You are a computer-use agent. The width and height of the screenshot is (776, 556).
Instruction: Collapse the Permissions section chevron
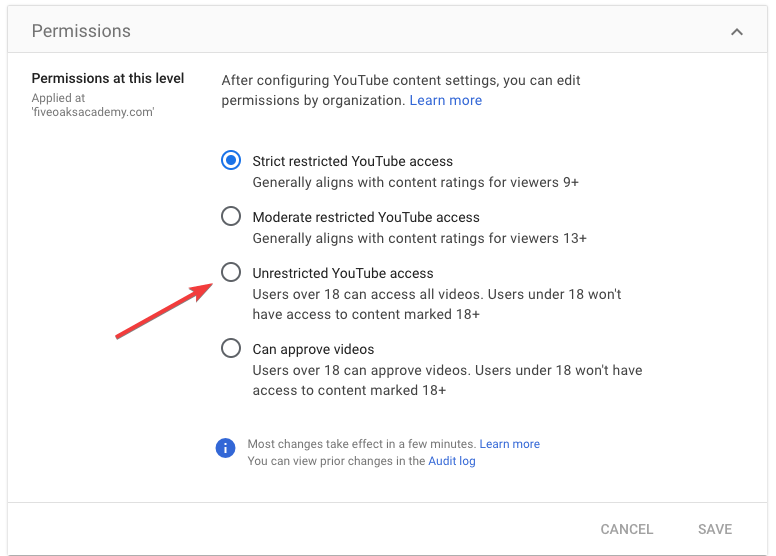tap(736, 32)
